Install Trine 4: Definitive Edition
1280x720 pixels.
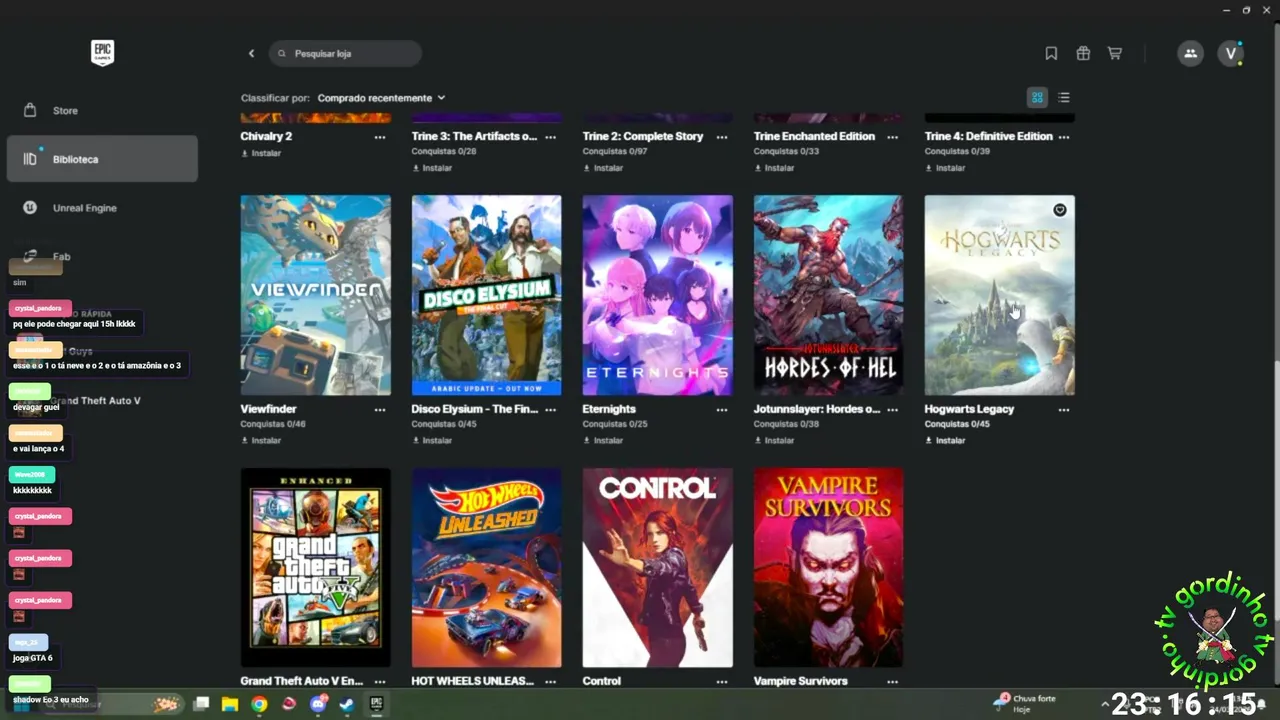click(945, 168)
